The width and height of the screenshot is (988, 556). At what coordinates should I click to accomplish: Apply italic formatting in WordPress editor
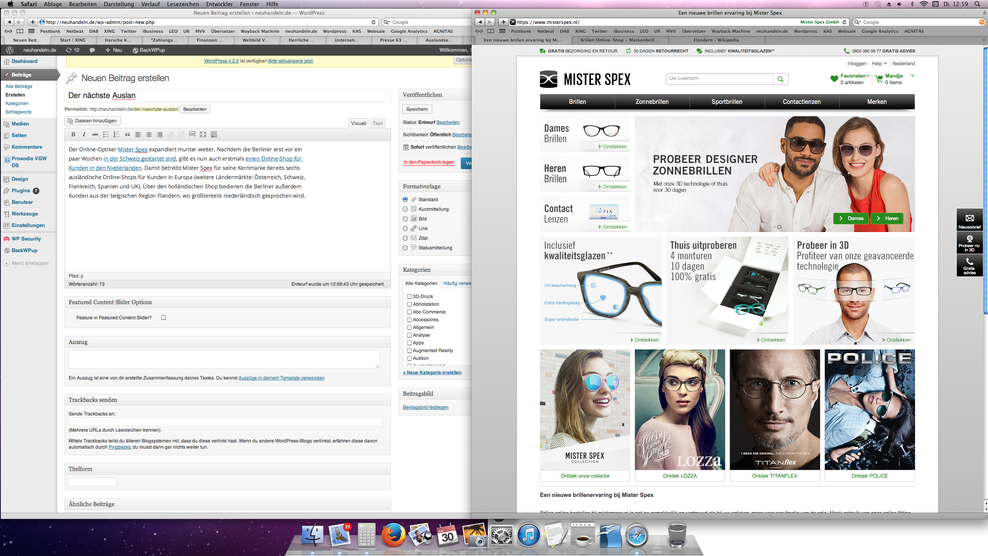point(84,134)
